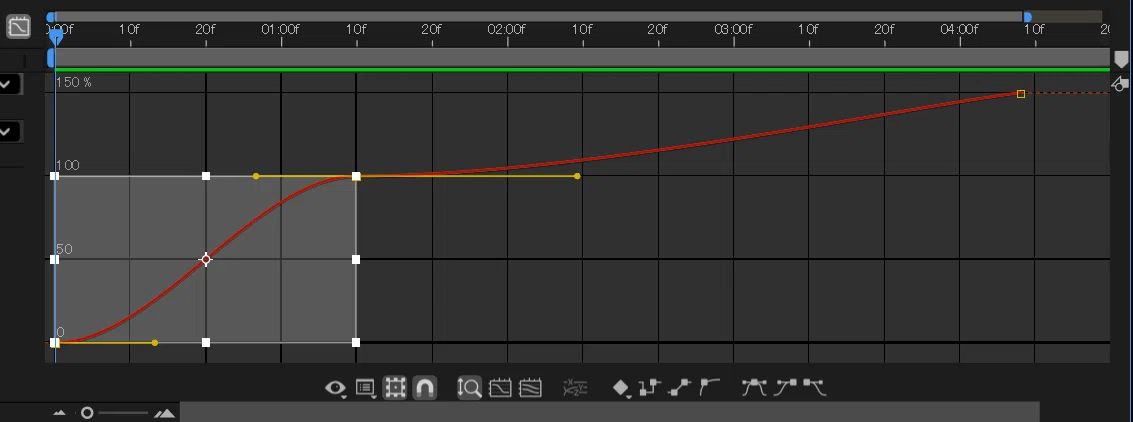Click the work area start handle
Image resolution: width=1133 pixels, height=422 pixels.
coord(51,57)
